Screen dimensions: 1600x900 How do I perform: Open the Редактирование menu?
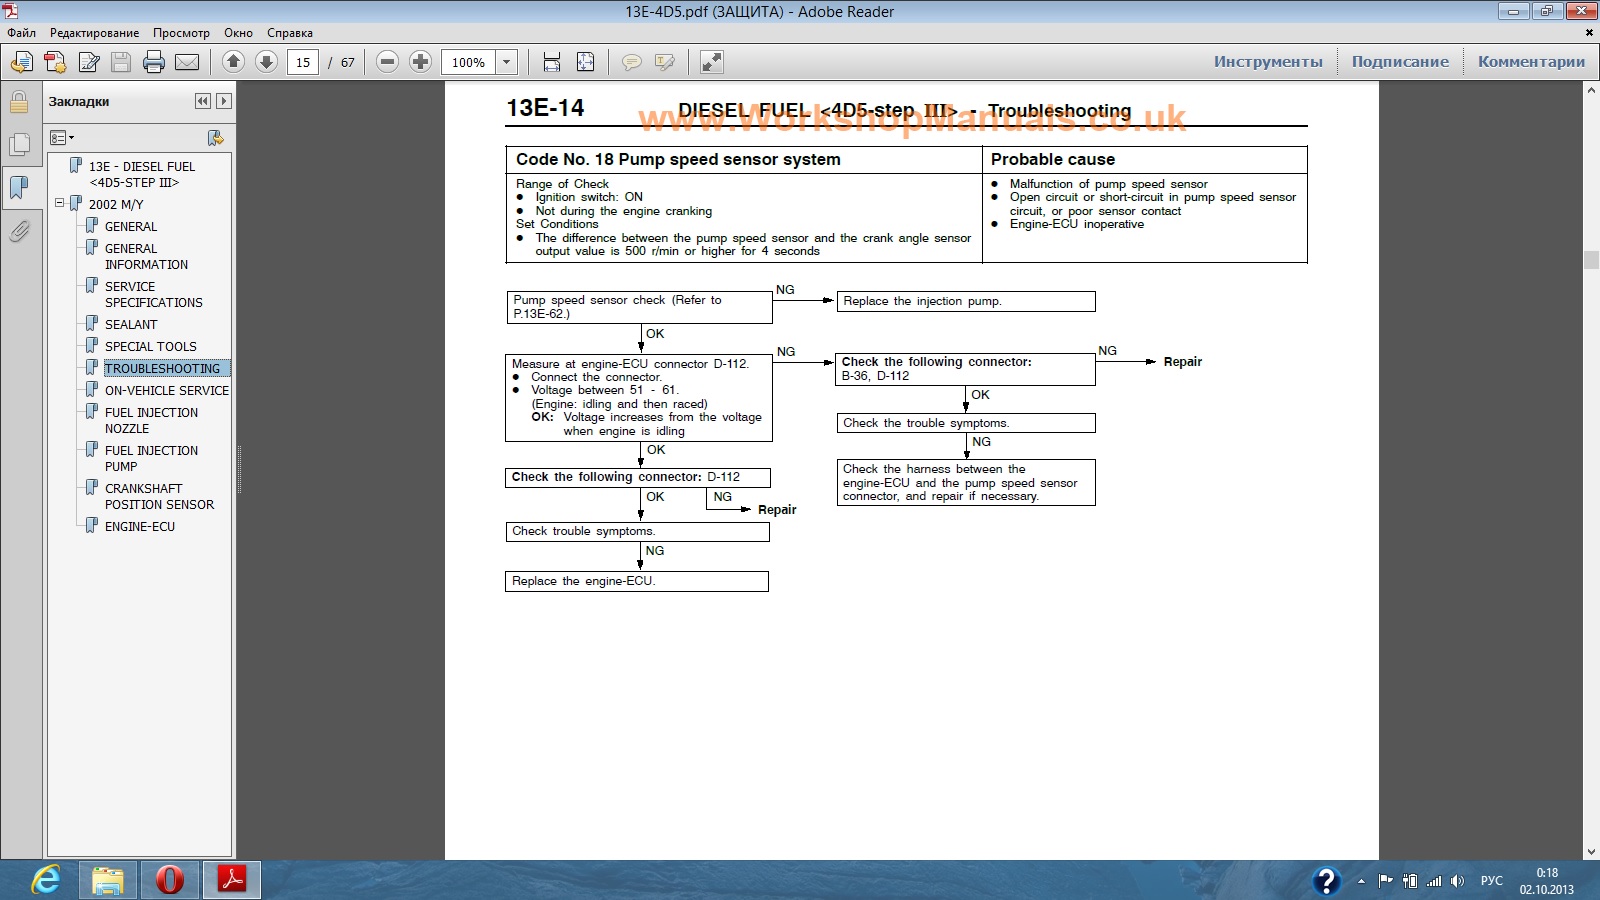95,33
